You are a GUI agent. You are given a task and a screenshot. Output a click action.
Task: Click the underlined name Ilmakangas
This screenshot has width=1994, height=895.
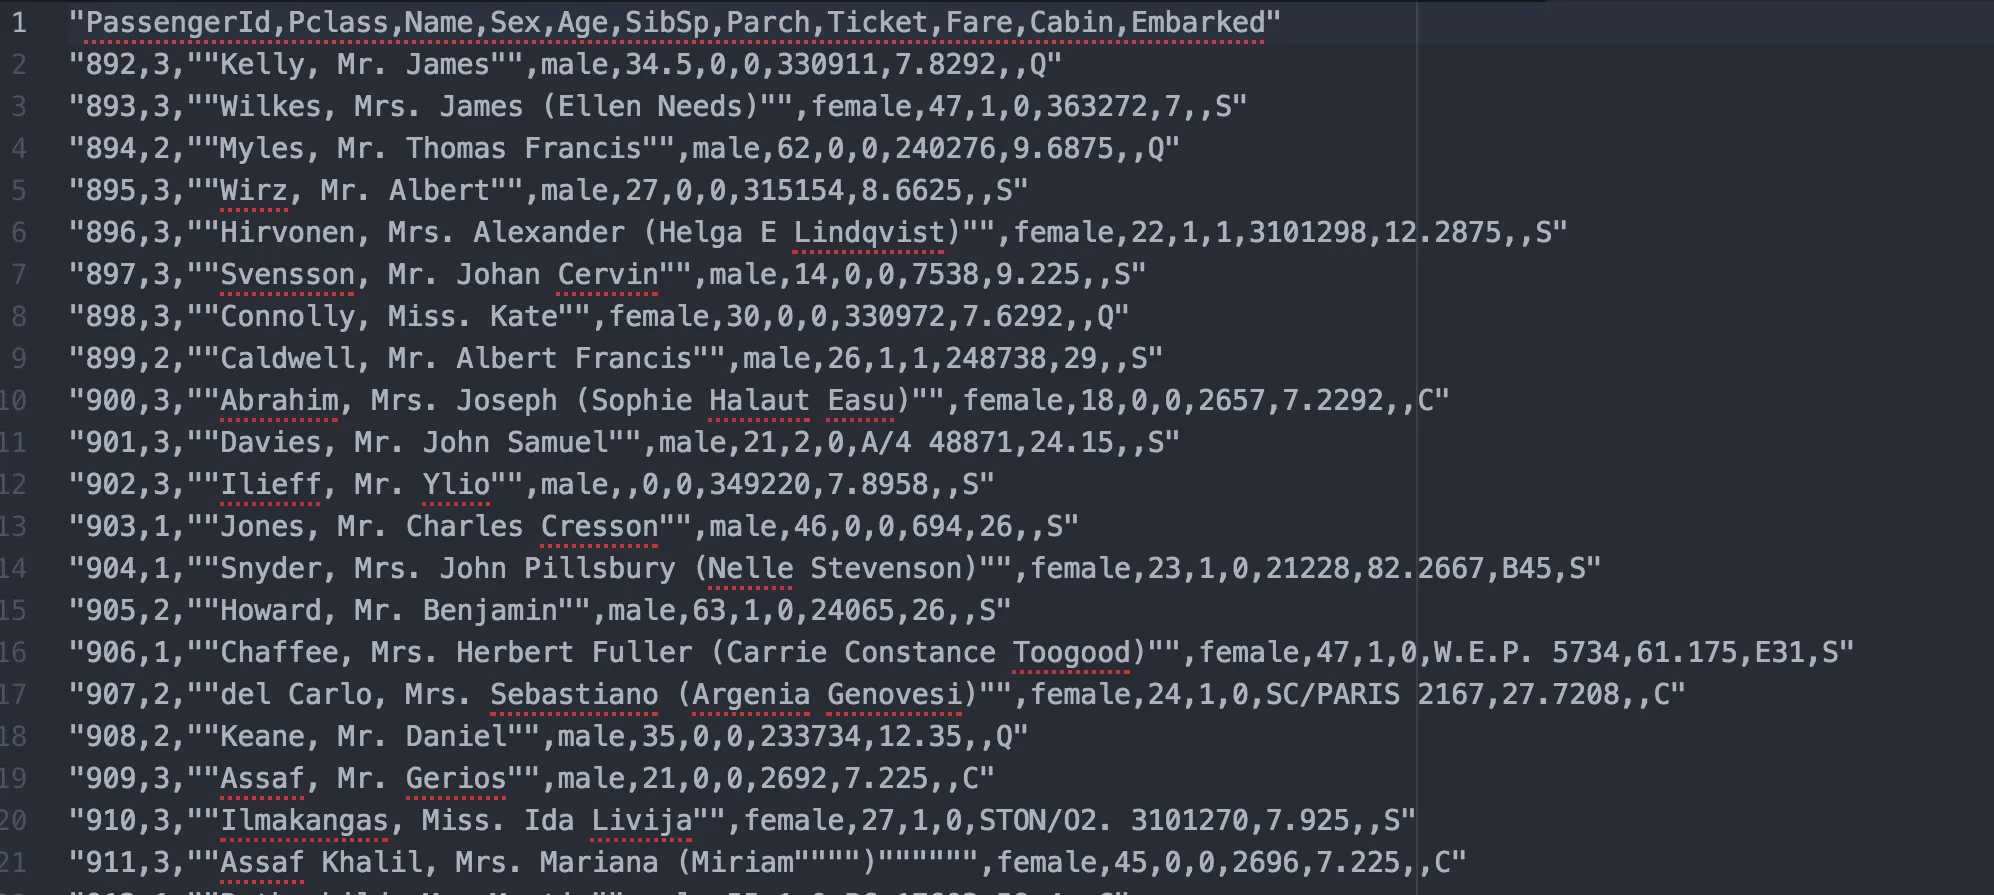tap(304, 820)
